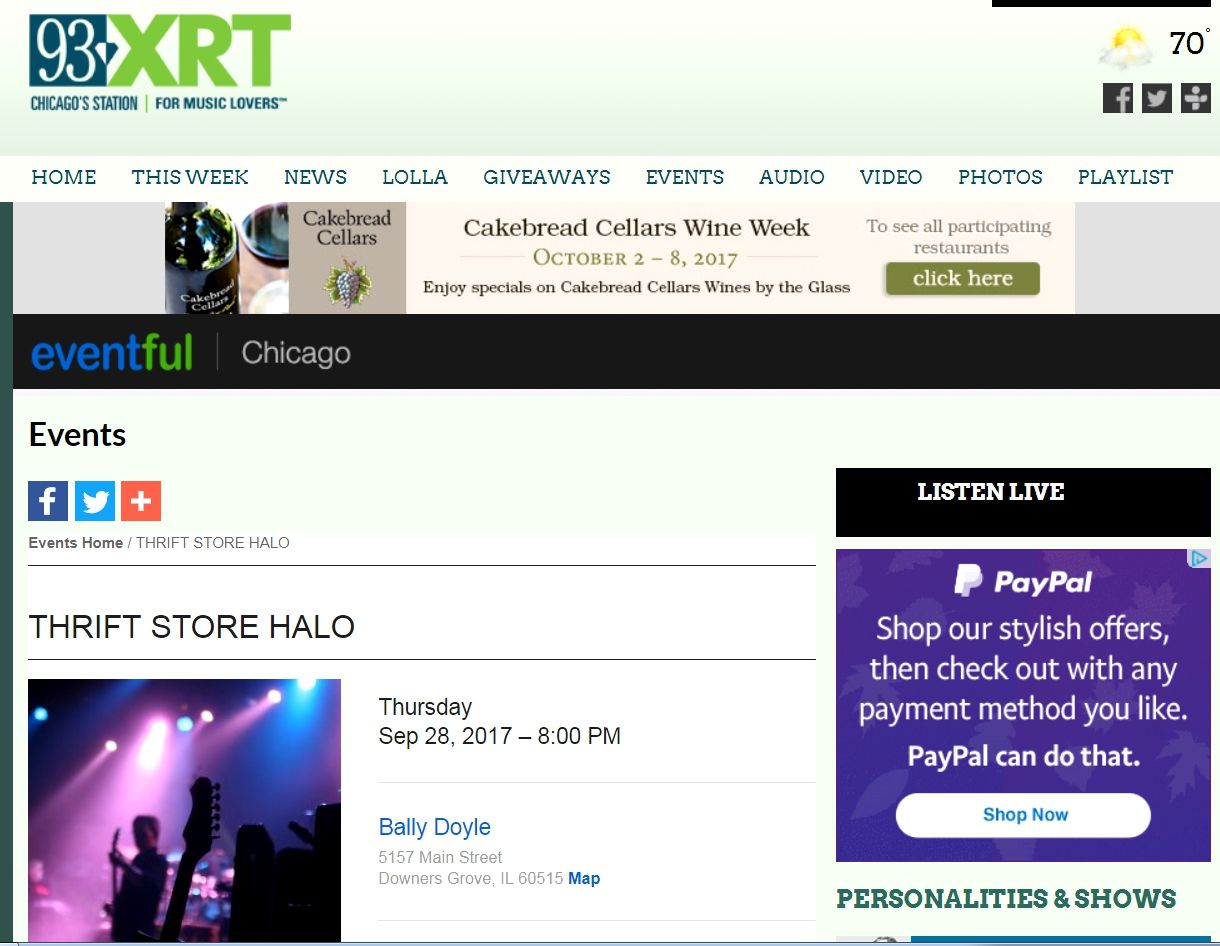Go to Events Home breadcrumb link
The width and height of the screenshot is (1220, 946).
click(x=76, y=543)
